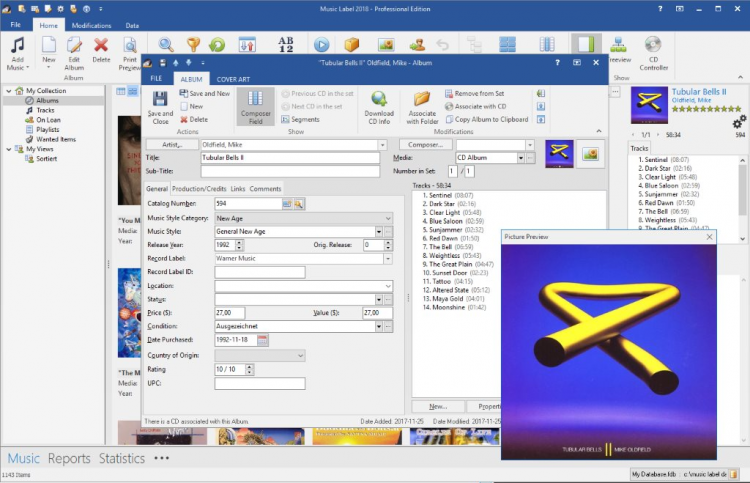Image resolution: width=750 pixels, height=483 pixels.
Task: Expand the Artist dropdown arrow
Action: pos(382,145)
